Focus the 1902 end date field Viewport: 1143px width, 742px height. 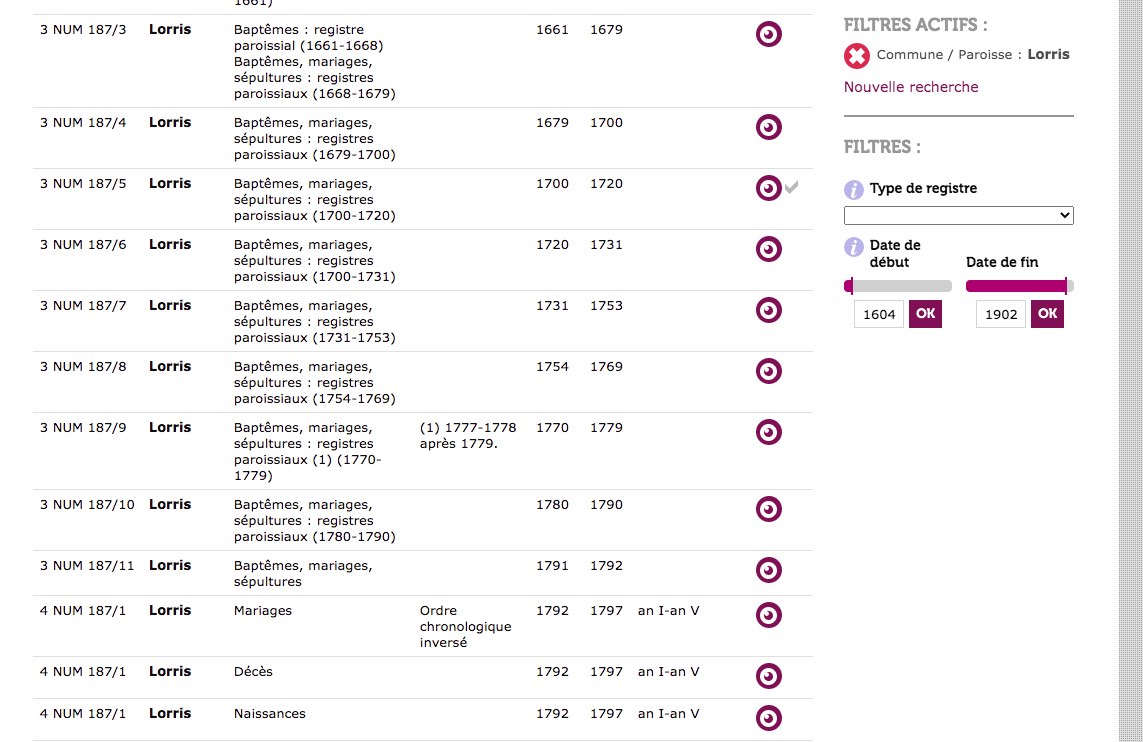pos(1001,315)
